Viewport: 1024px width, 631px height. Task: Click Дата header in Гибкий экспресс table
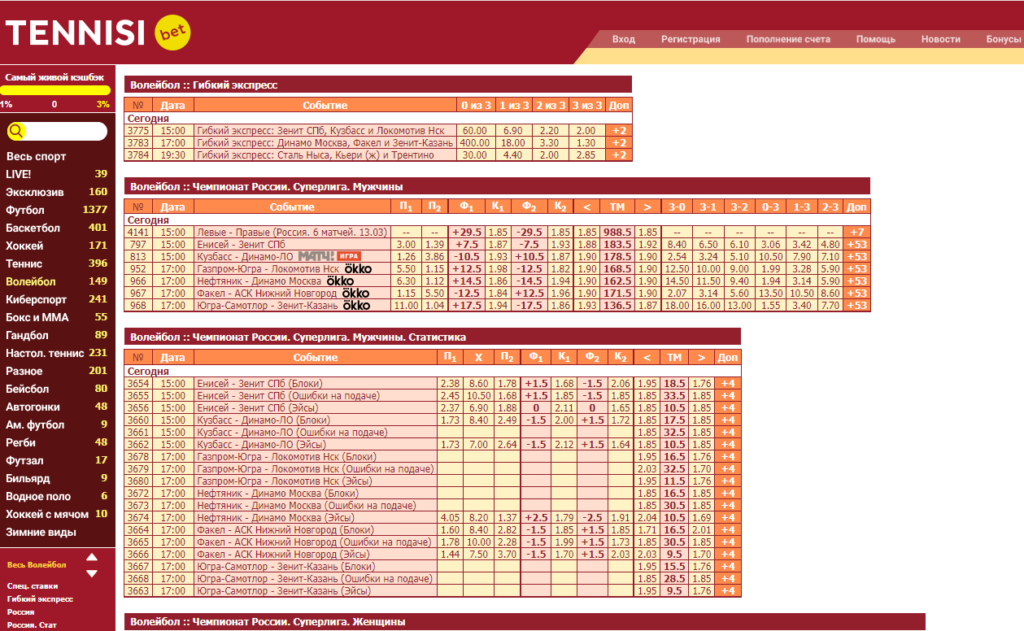172,105
